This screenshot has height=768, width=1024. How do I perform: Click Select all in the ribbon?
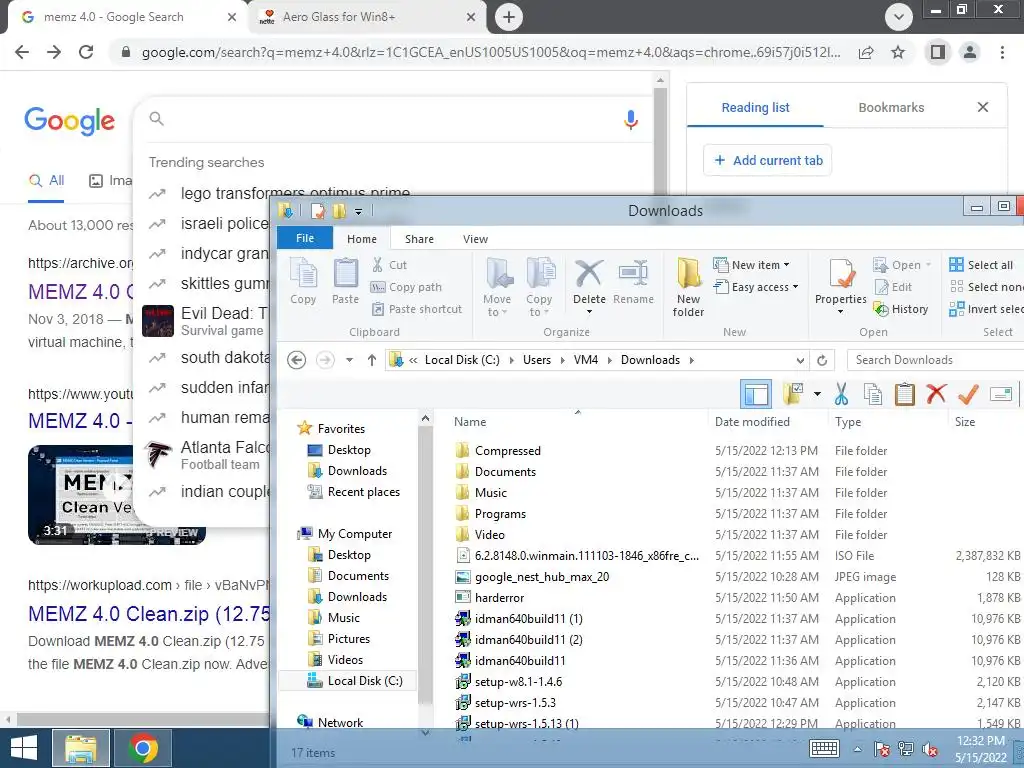(x=982, y=264)
